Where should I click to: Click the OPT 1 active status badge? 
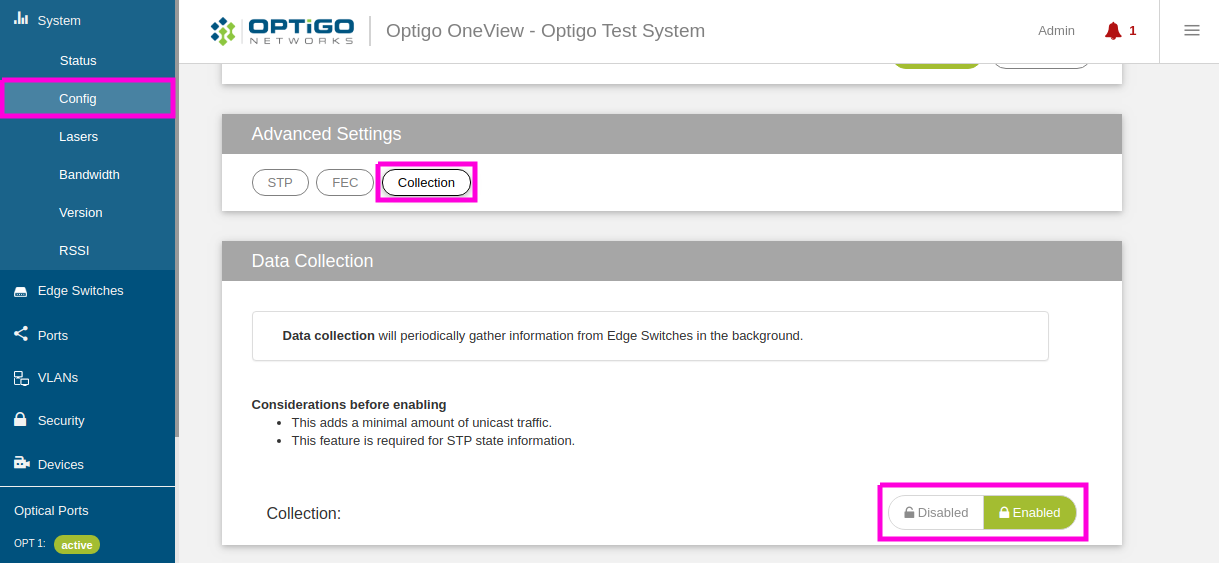pyautogui.click(x=77, y=545)
